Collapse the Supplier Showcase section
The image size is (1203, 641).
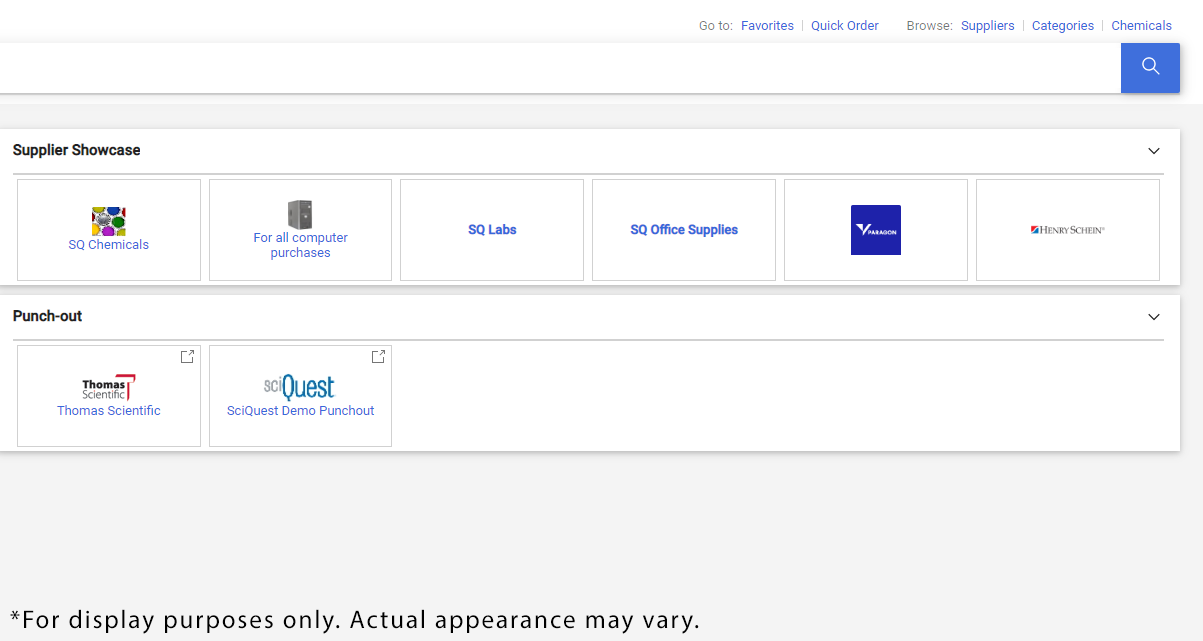click(x=1154, y=151)
